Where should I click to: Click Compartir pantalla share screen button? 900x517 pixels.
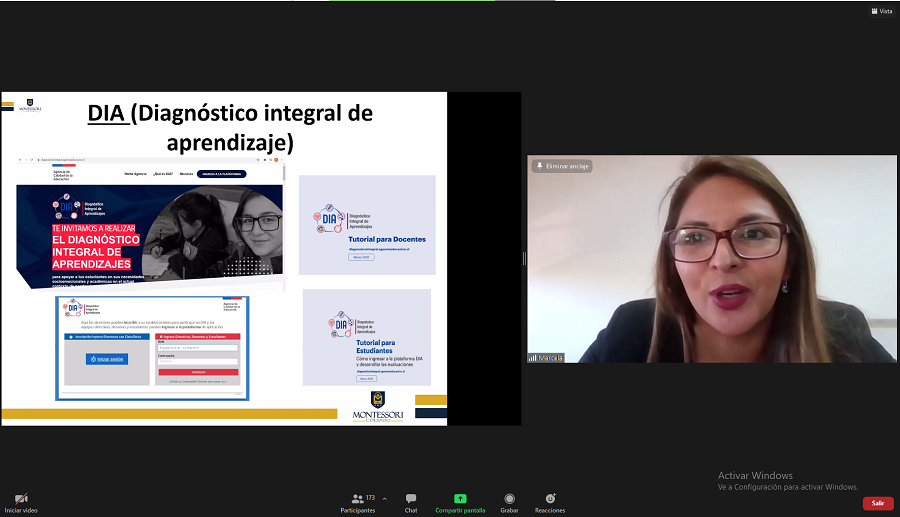coord(460,503)
